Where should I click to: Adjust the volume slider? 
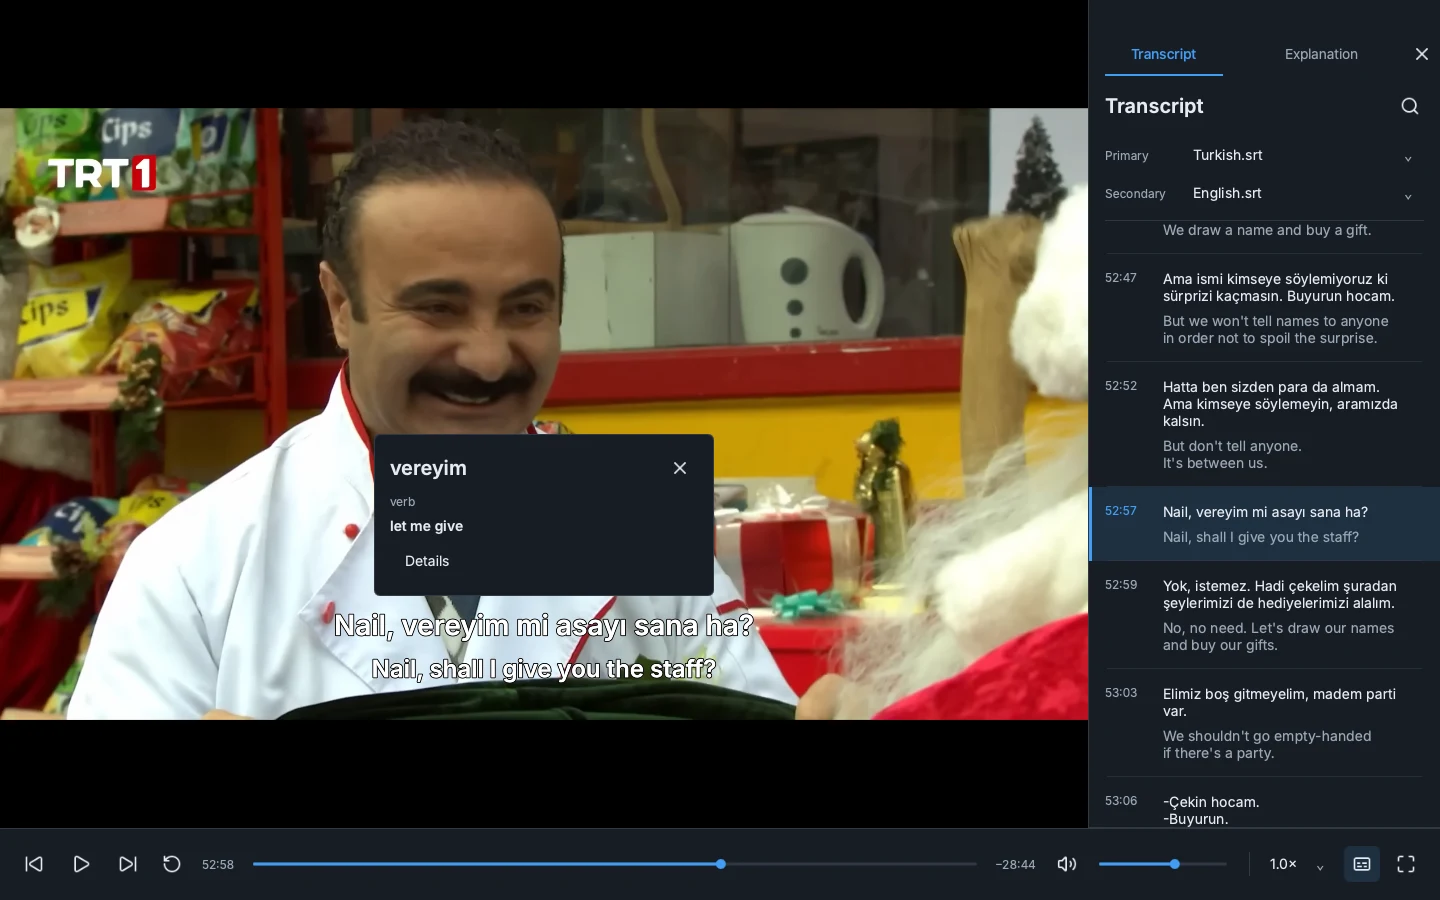(x=1162, y=864)
